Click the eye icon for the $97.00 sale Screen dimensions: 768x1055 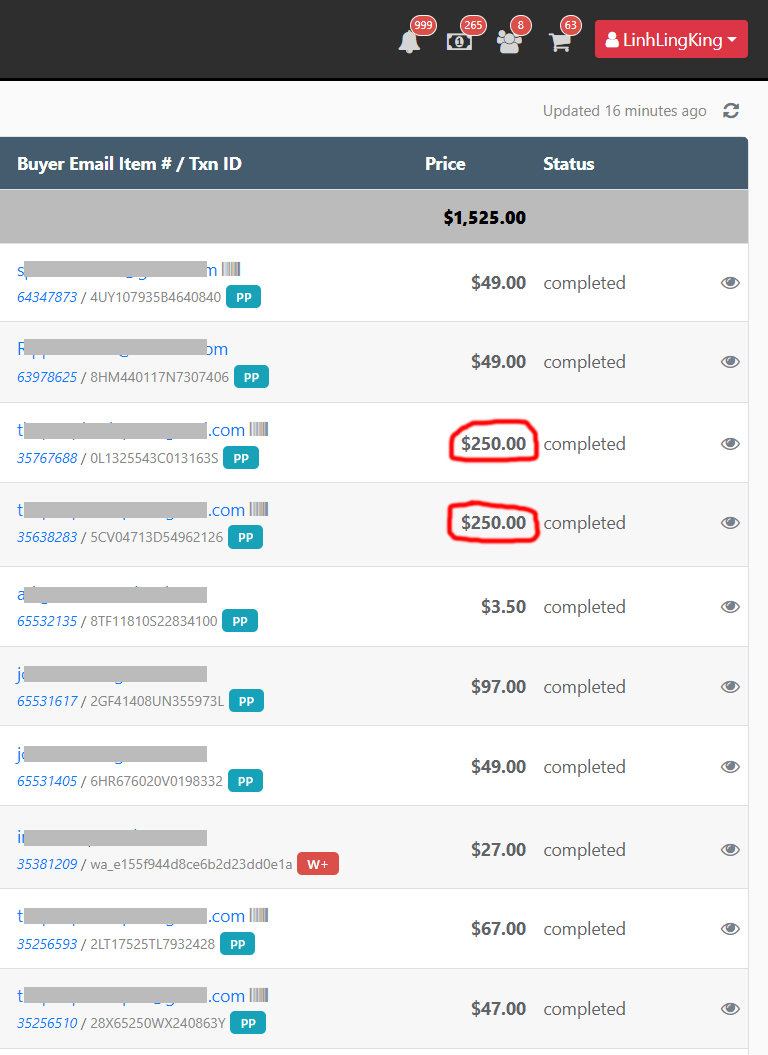[x=730, y=687]
